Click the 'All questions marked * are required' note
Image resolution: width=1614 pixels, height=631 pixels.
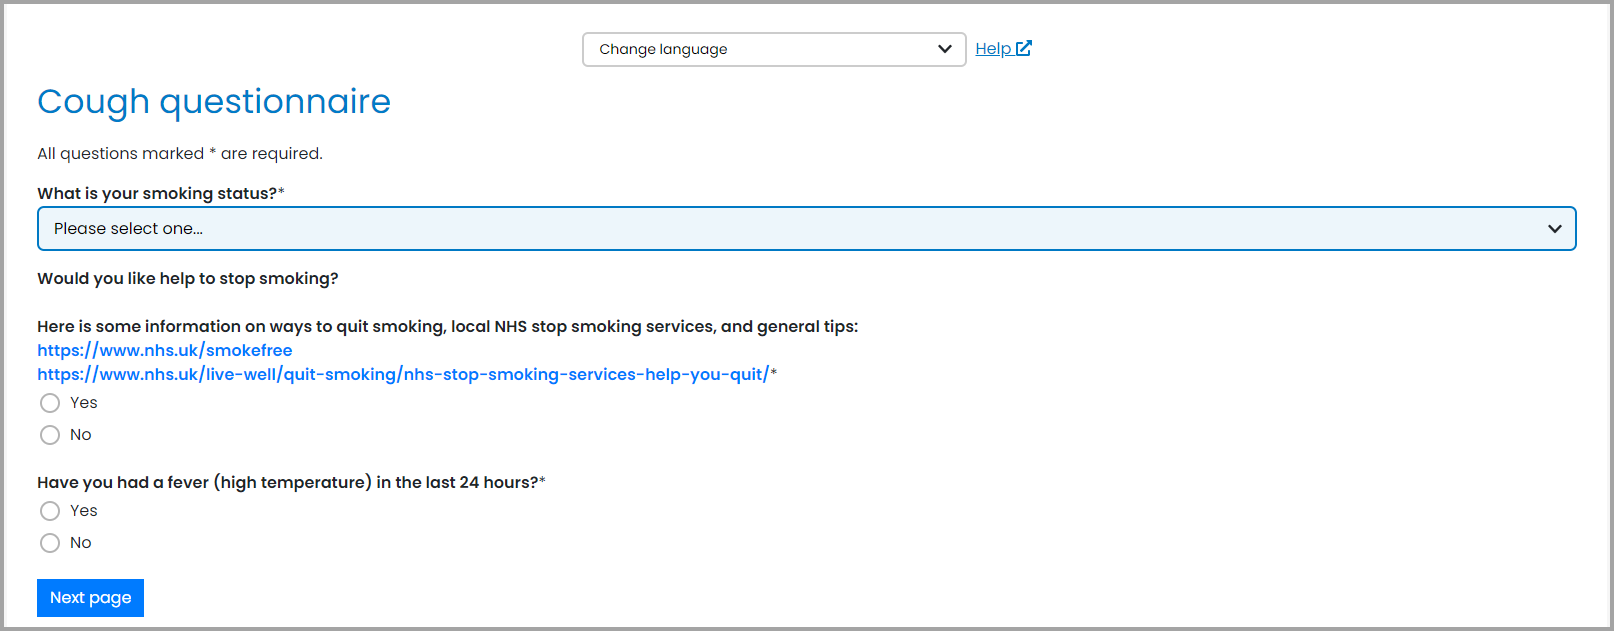pyautogui.click(x=180, y=153)
